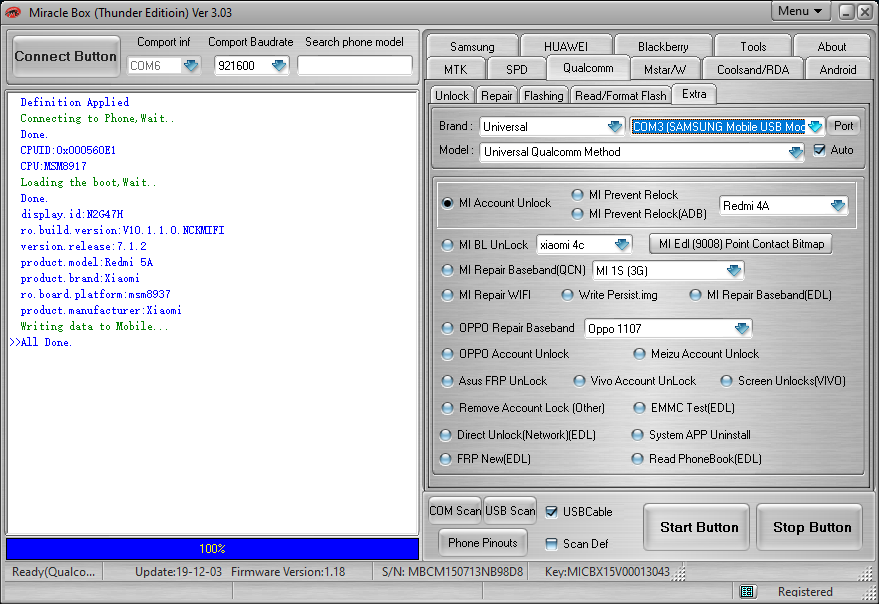This screenshot has height=604, width=879.
Task: Open the Repair sub-tab
Action: point(496,96)
